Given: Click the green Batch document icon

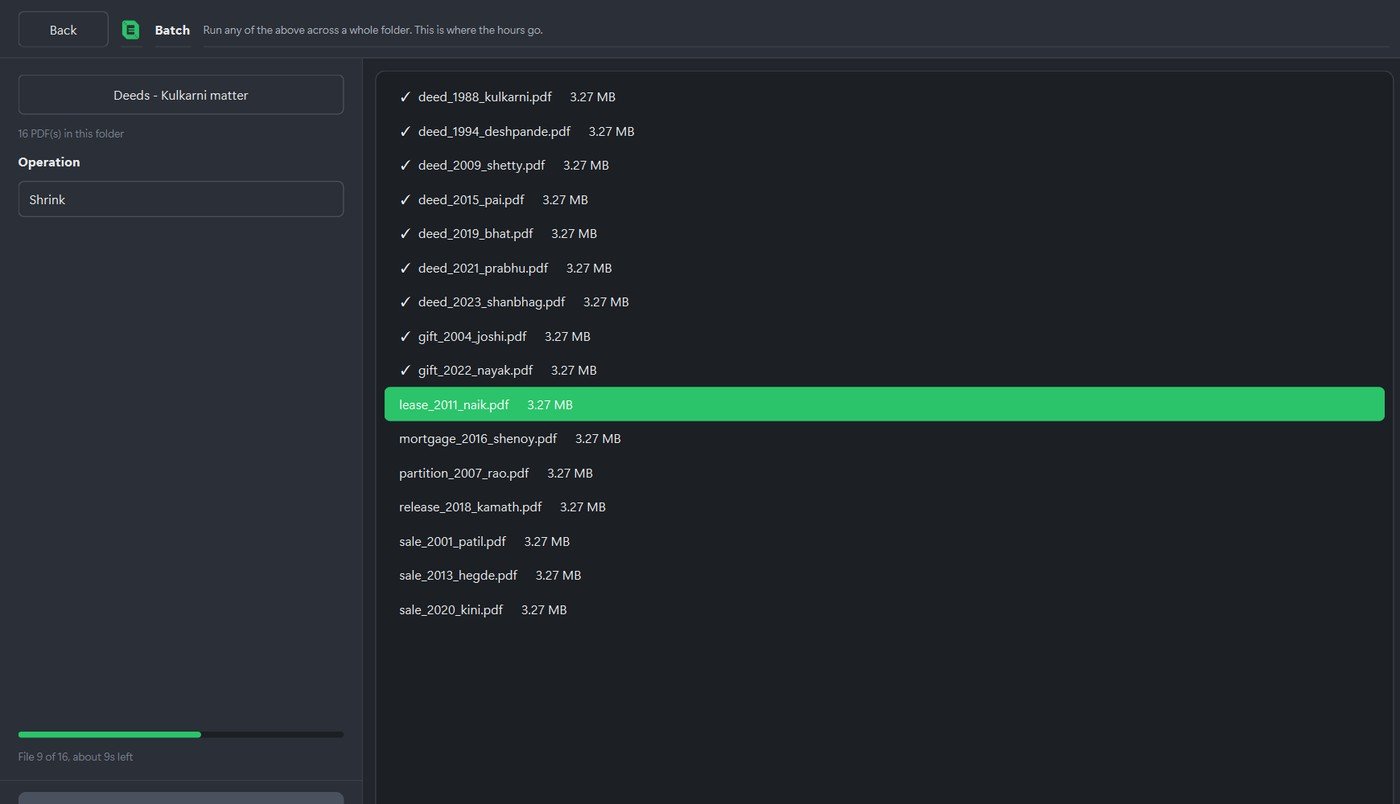Looking at the screenshot, I should coord(130,30).
